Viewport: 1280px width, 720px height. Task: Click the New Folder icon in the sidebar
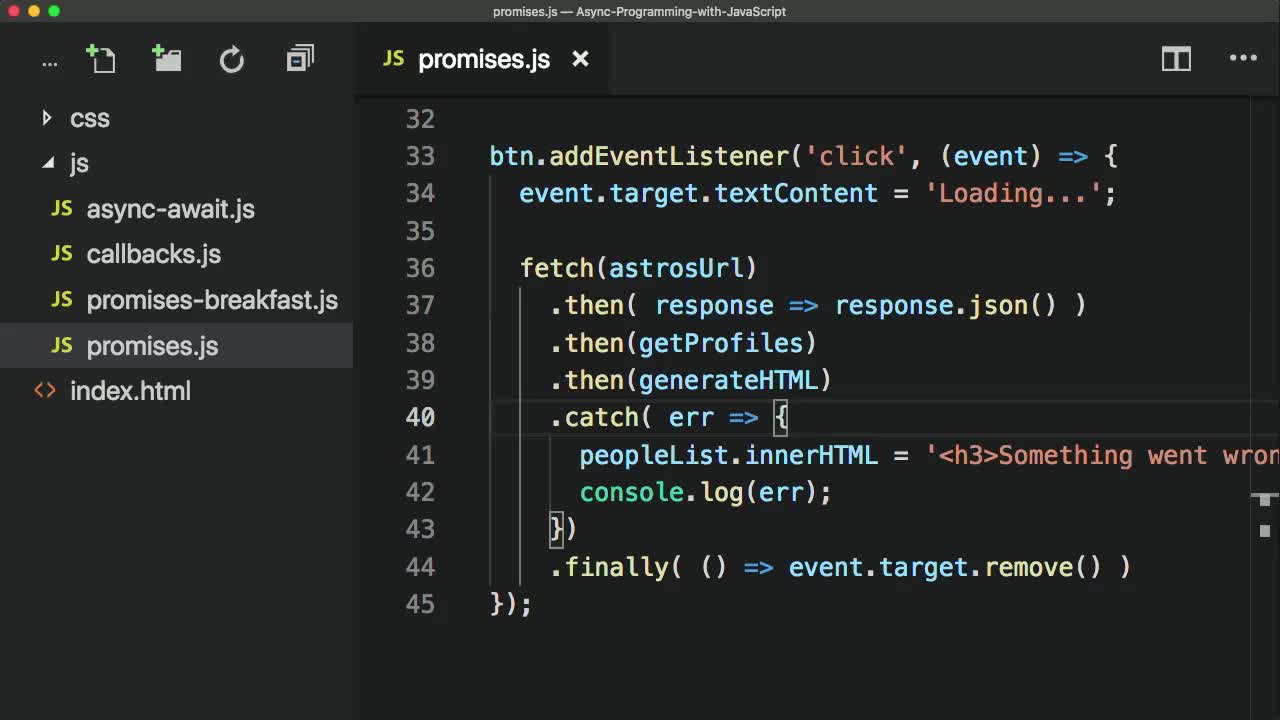pos(166,58)
